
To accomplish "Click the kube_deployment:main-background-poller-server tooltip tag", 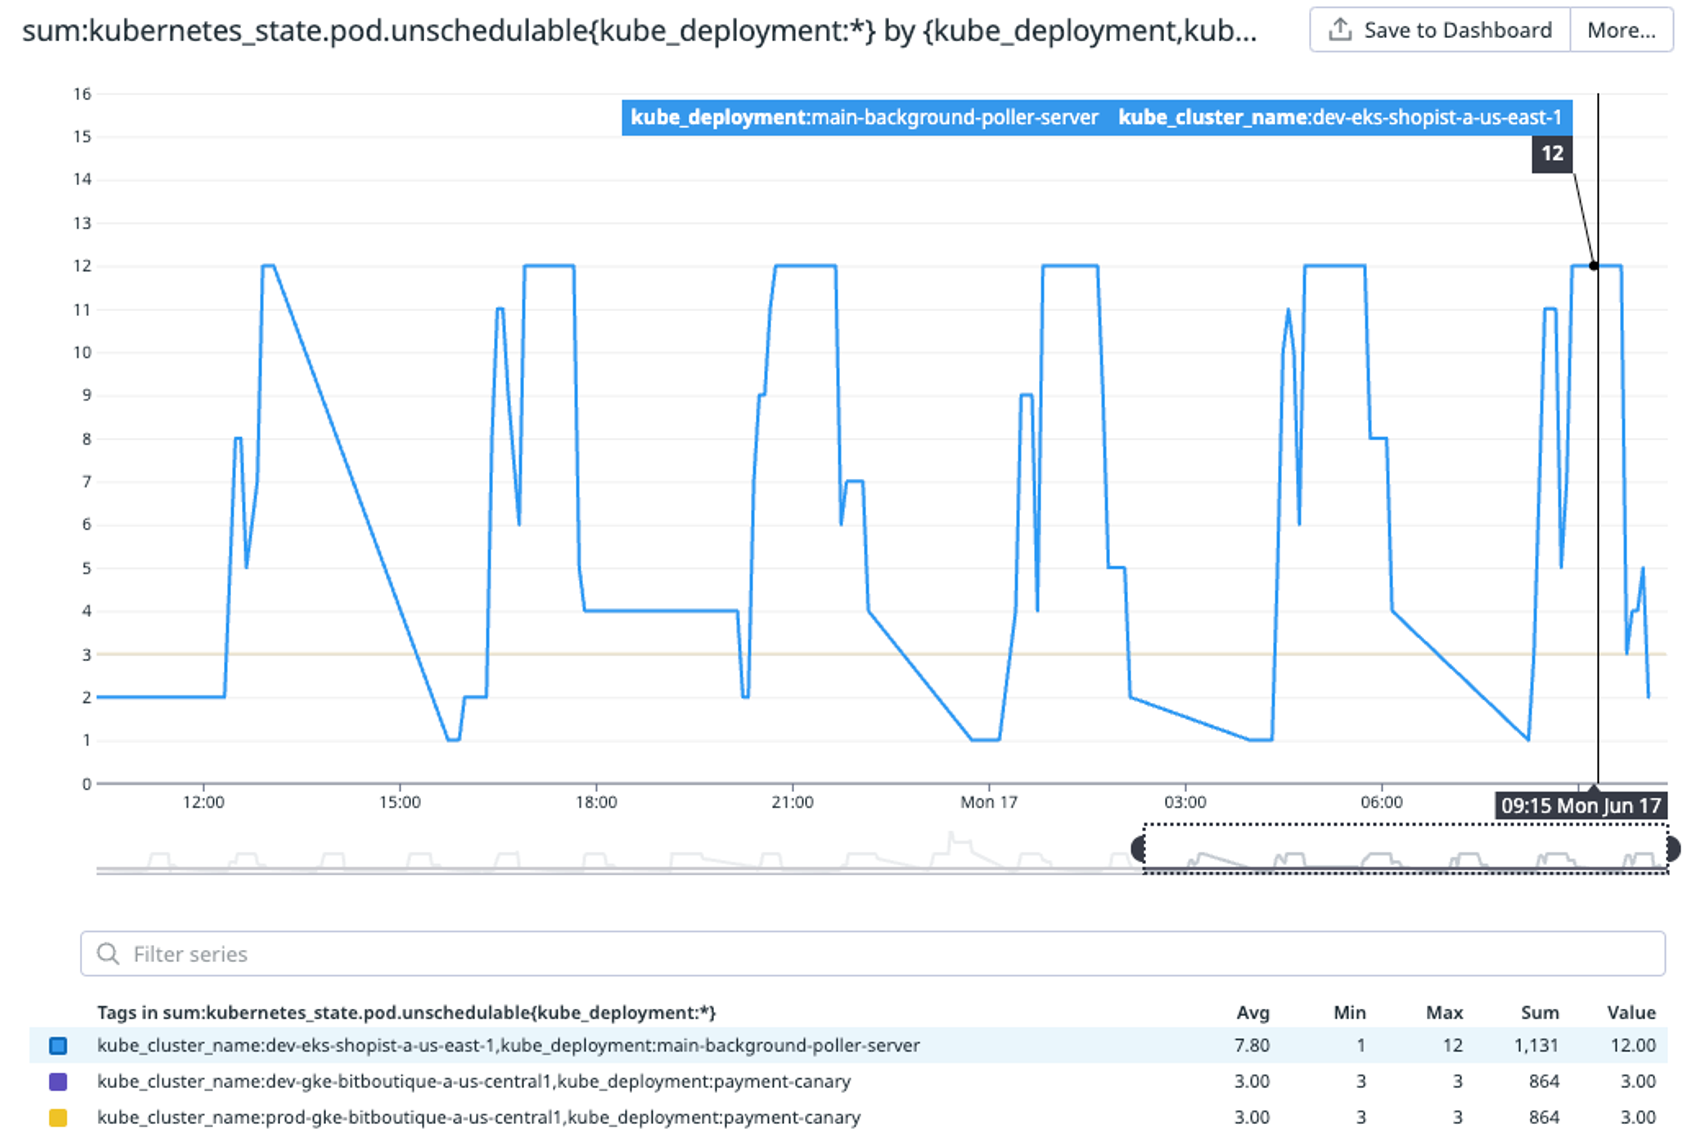I will 862,117.
